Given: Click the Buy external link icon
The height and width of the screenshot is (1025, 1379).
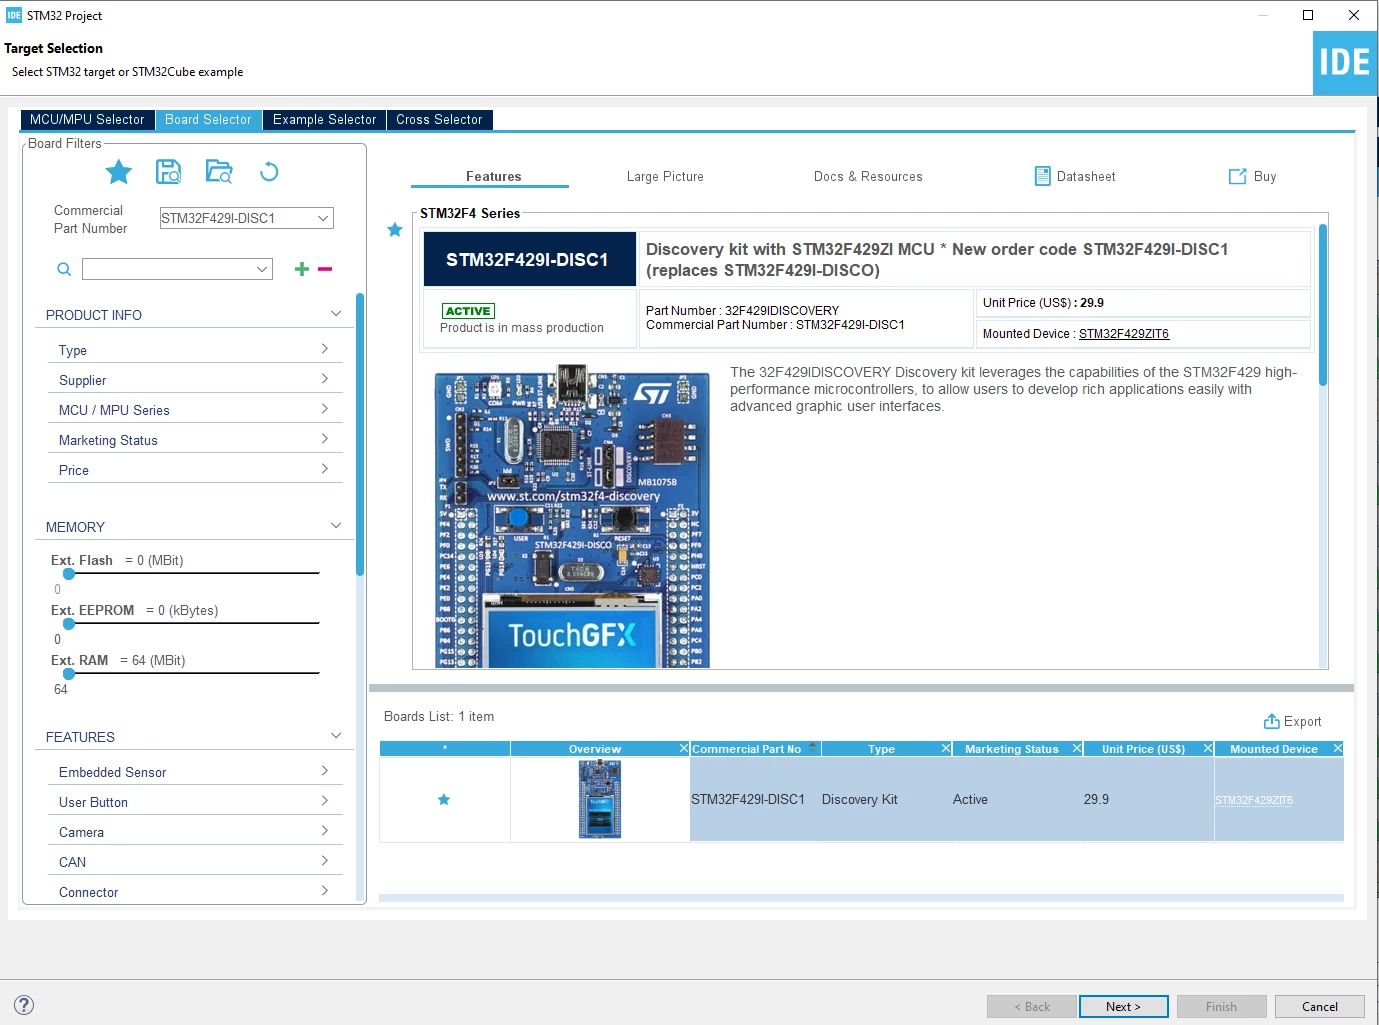Looking at the screenshot, I should coord(1237,176).
